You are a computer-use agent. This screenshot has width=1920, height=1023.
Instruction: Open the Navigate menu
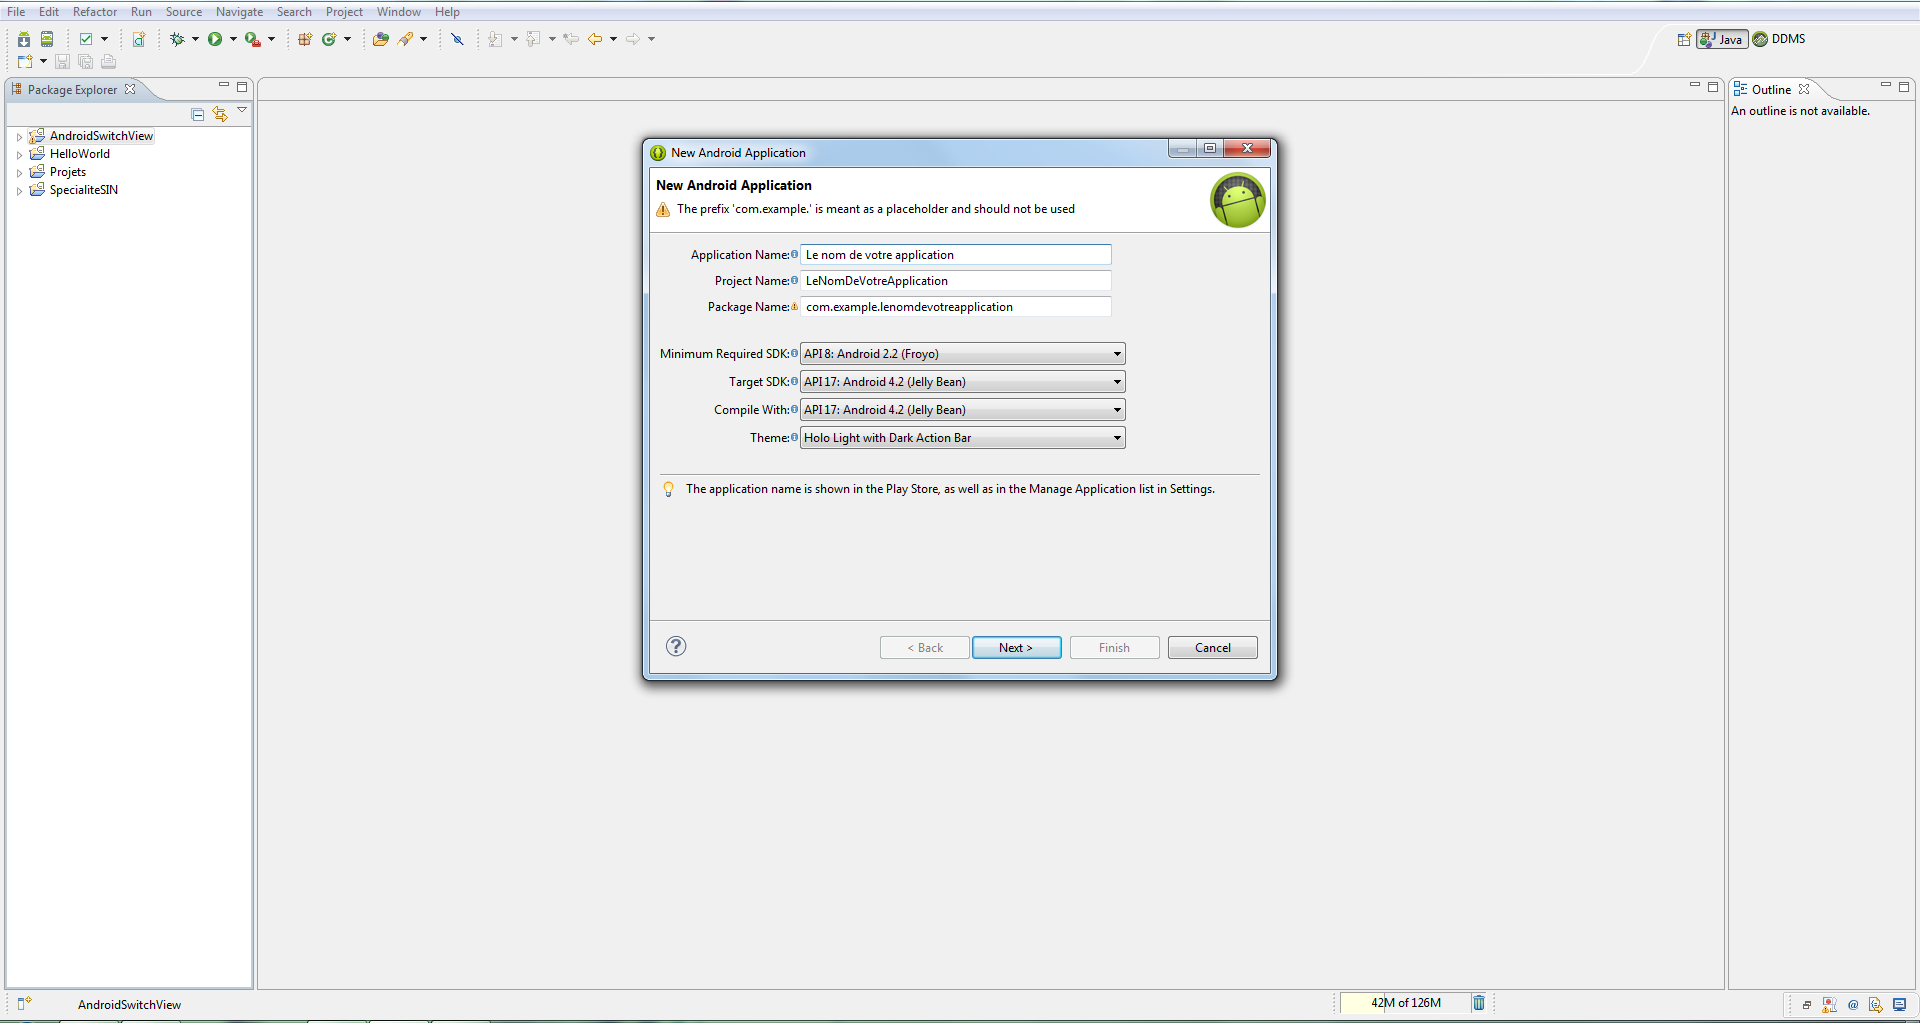(x=239, y=12)
